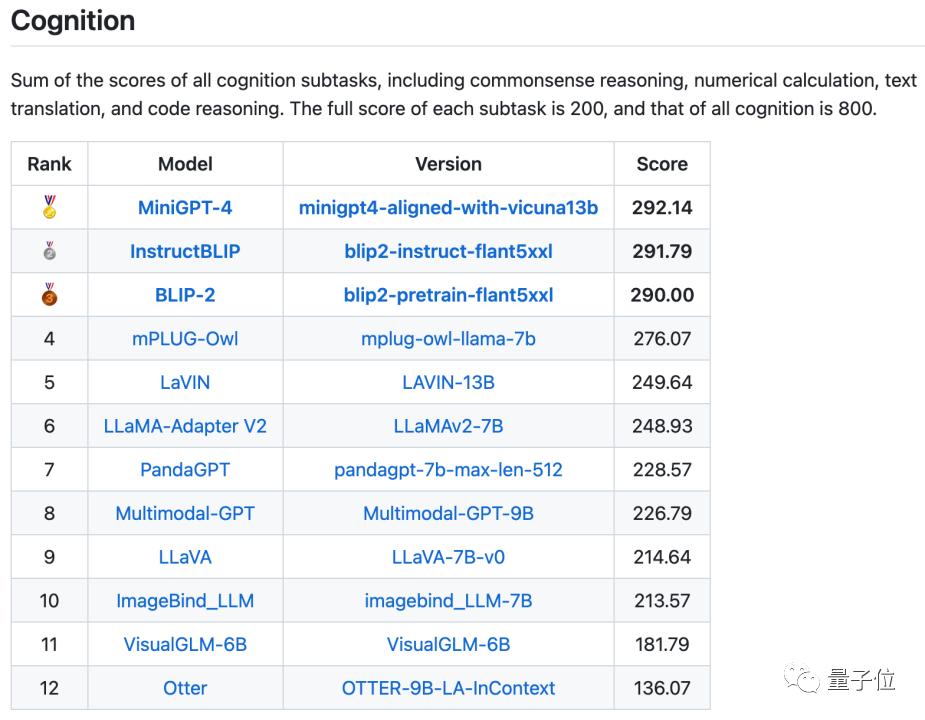Open the MiniGPT-4 model link
925x720 pixels.
click(185, 208)
